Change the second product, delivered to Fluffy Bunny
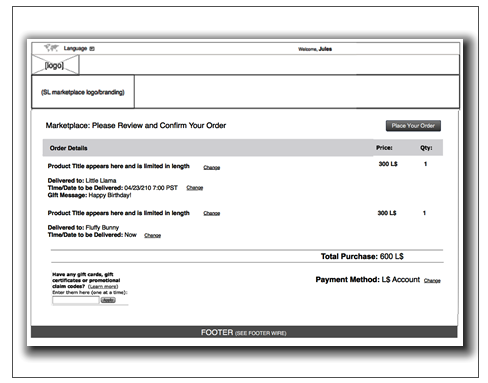The height and width of the screenshot is (383, 488). 212,213
